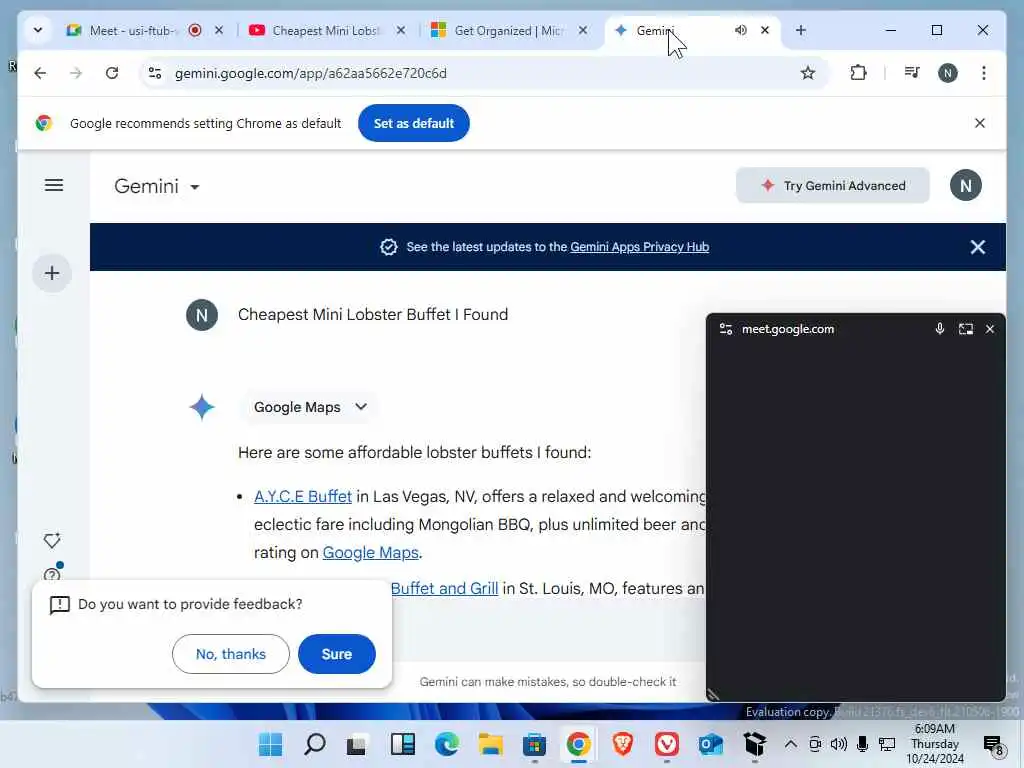Open Gem manager diamond icon in sidebar
The width and height of the screenshot is (1024, 768).
tap(52, 540)
